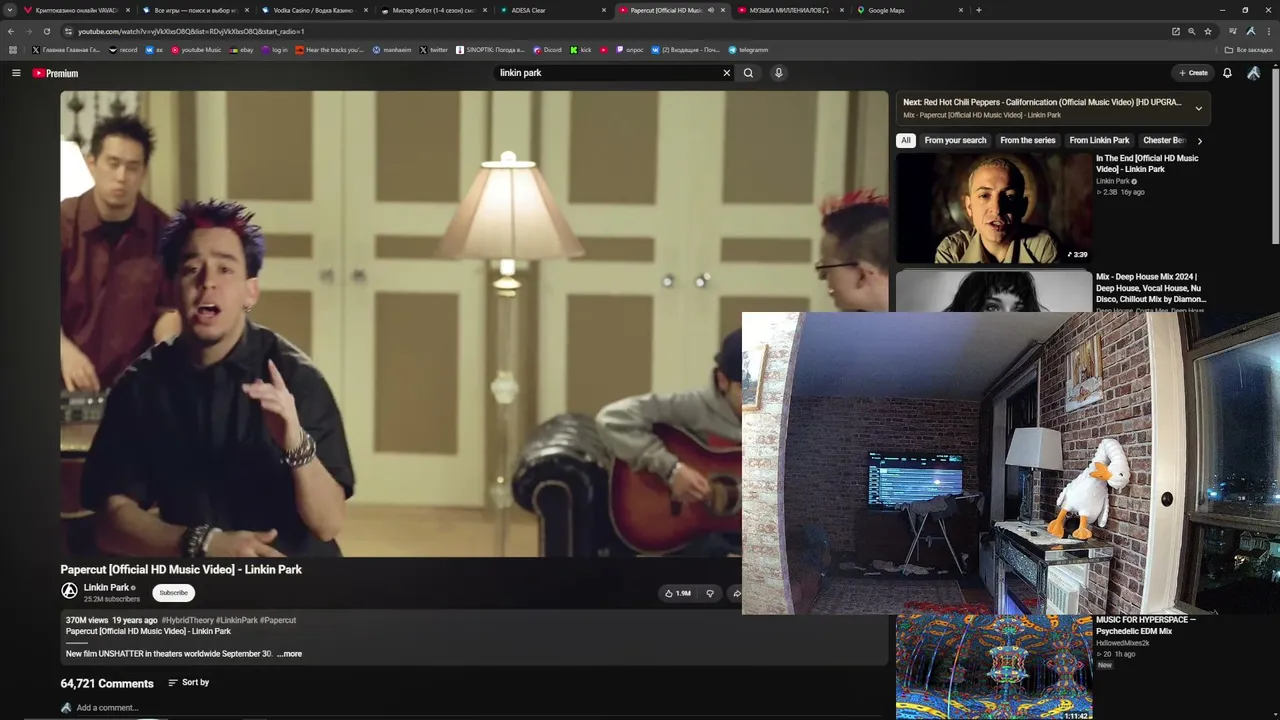Screen dimensions: 1280x720
Task: Close the Papercut YouTube tab
Action: point(723,10)
